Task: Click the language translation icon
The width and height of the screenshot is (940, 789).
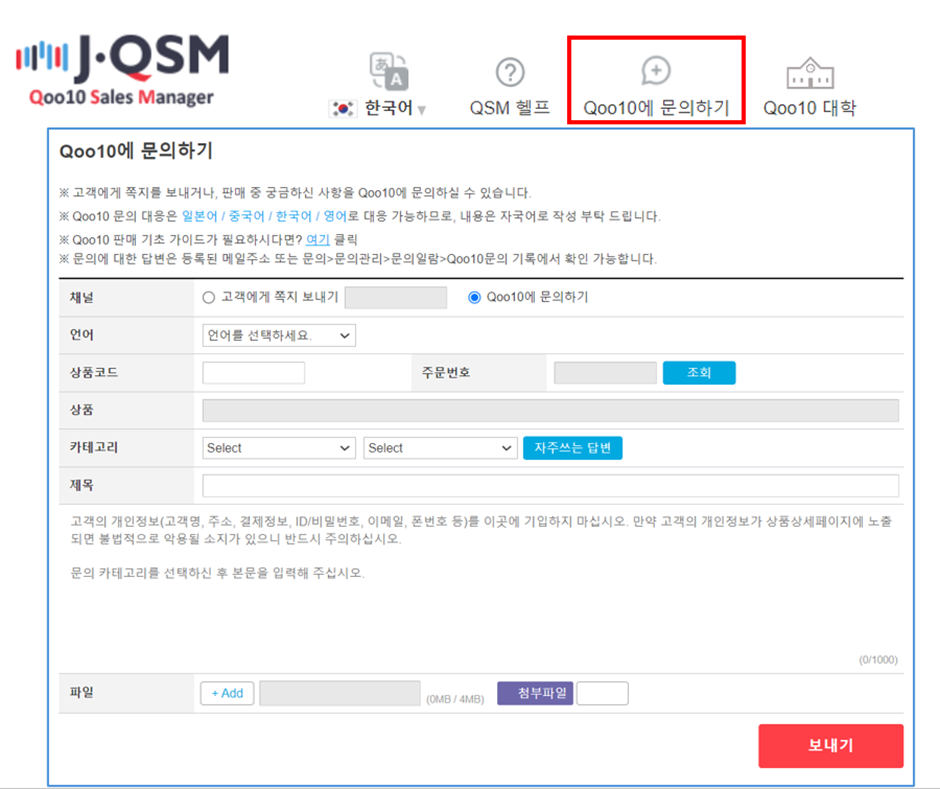Action: [x=389, y=72]
